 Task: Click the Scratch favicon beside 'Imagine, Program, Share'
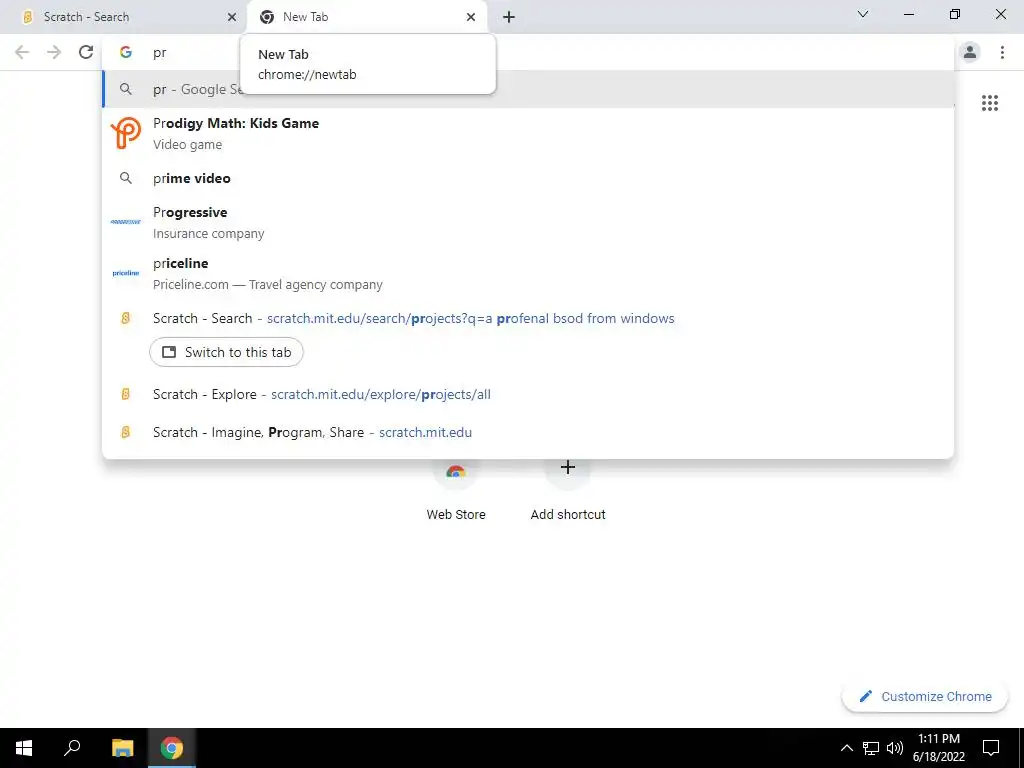tap(126, 432)
